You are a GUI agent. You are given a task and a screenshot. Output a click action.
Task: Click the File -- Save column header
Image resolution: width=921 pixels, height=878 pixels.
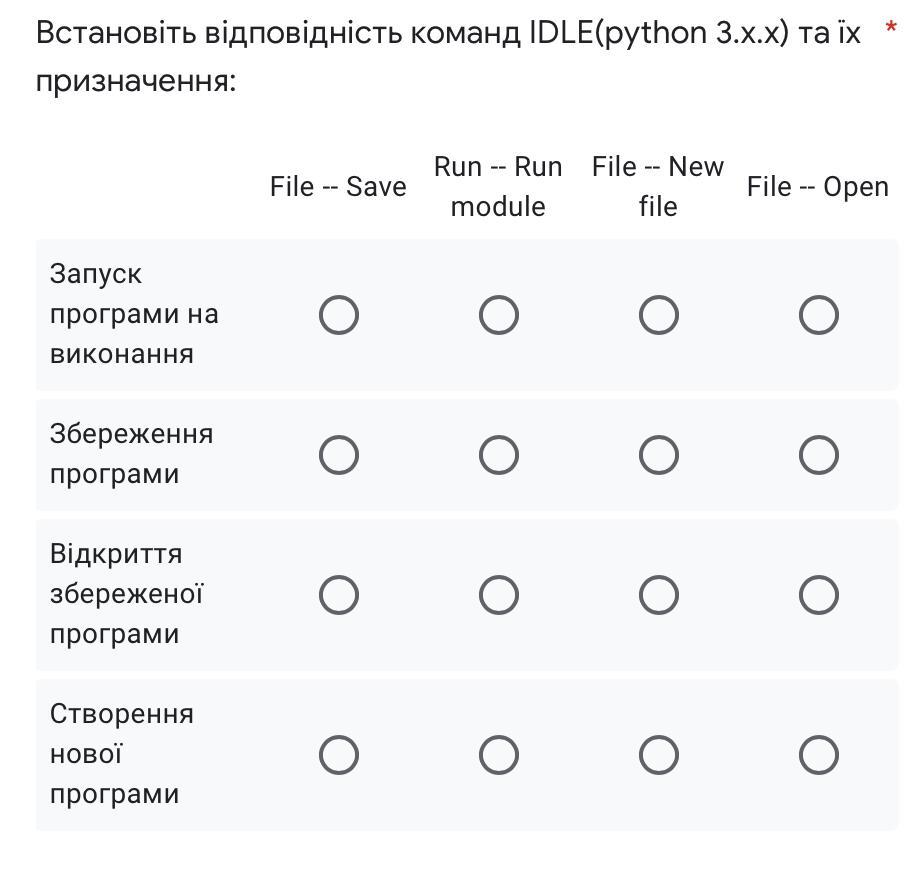point(338,187)
